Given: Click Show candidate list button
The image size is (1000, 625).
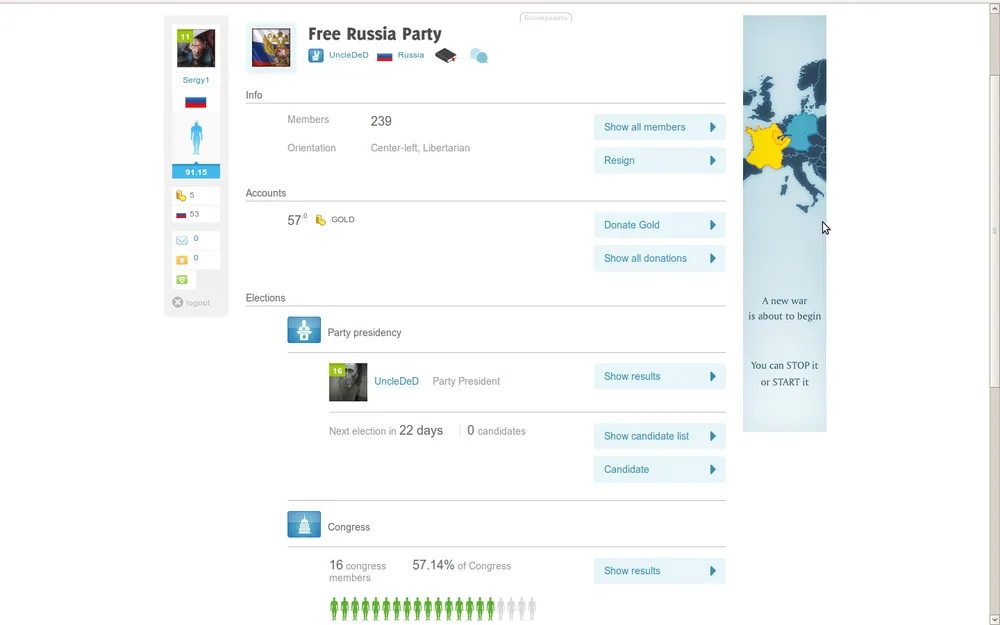Looking at the screenshot, I should (659, 436).
